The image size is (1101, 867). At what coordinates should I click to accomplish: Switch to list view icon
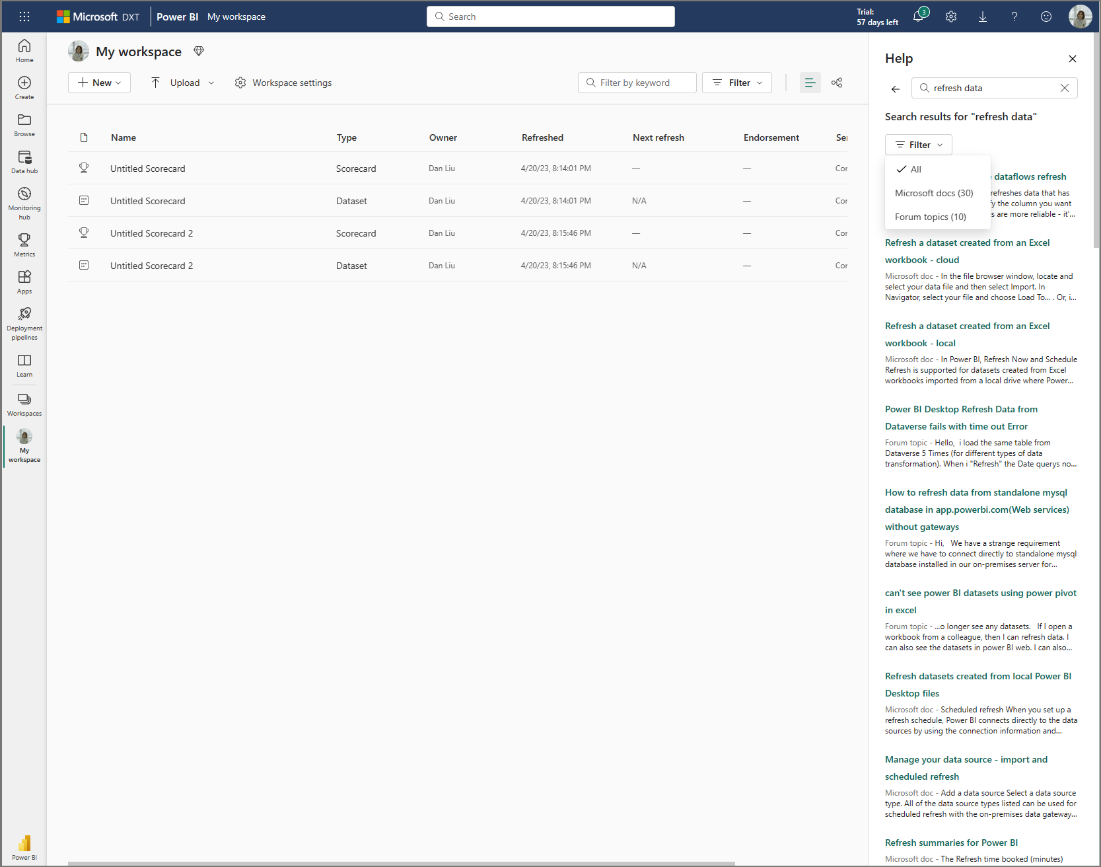click(810, 83)
